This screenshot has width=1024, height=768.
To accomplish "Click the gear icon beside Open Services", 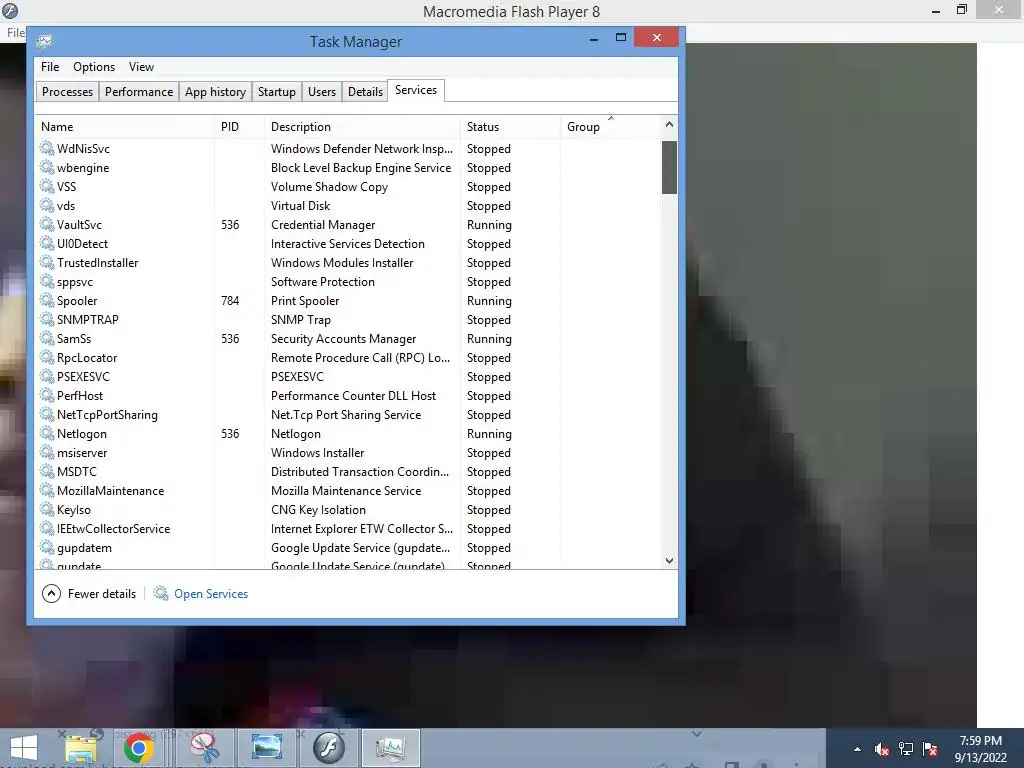I will [161, 593].
